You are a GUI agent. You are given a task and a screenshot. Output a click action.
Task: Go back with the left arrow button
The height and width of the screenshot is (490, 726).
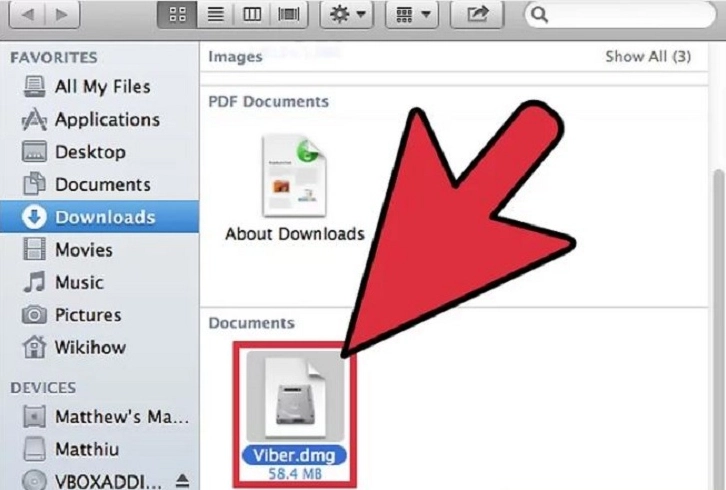pyautogui.click(x=27, y=15)
